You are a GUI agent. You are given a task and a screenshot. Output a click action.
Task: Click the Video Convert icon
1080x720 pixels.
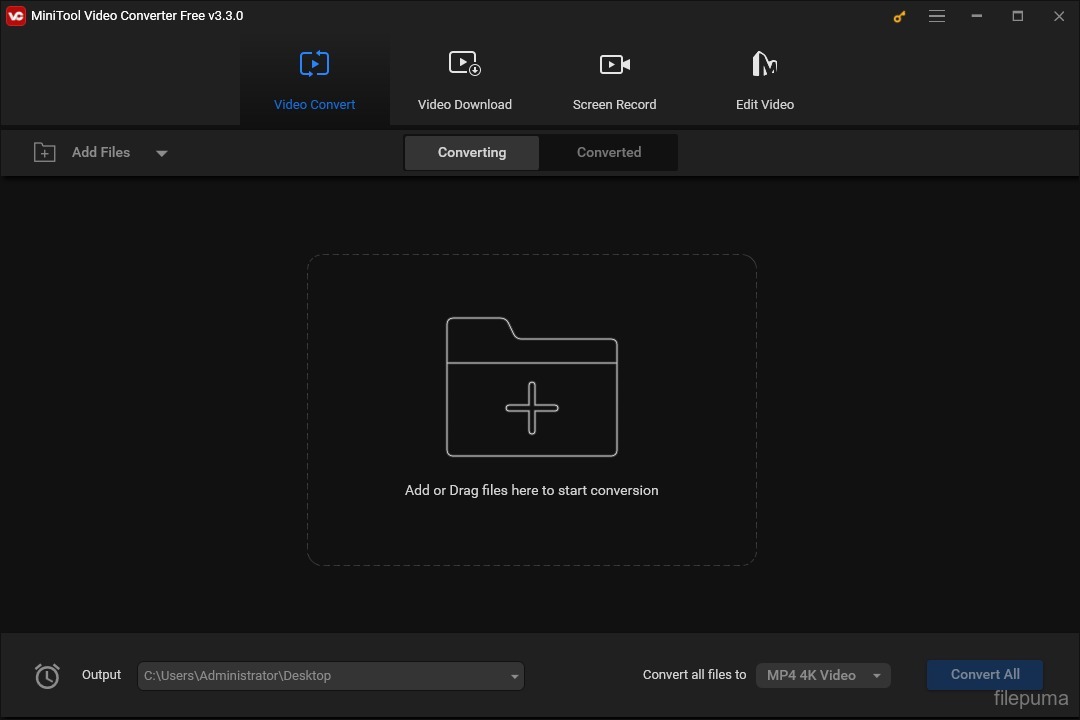[314, 63]
